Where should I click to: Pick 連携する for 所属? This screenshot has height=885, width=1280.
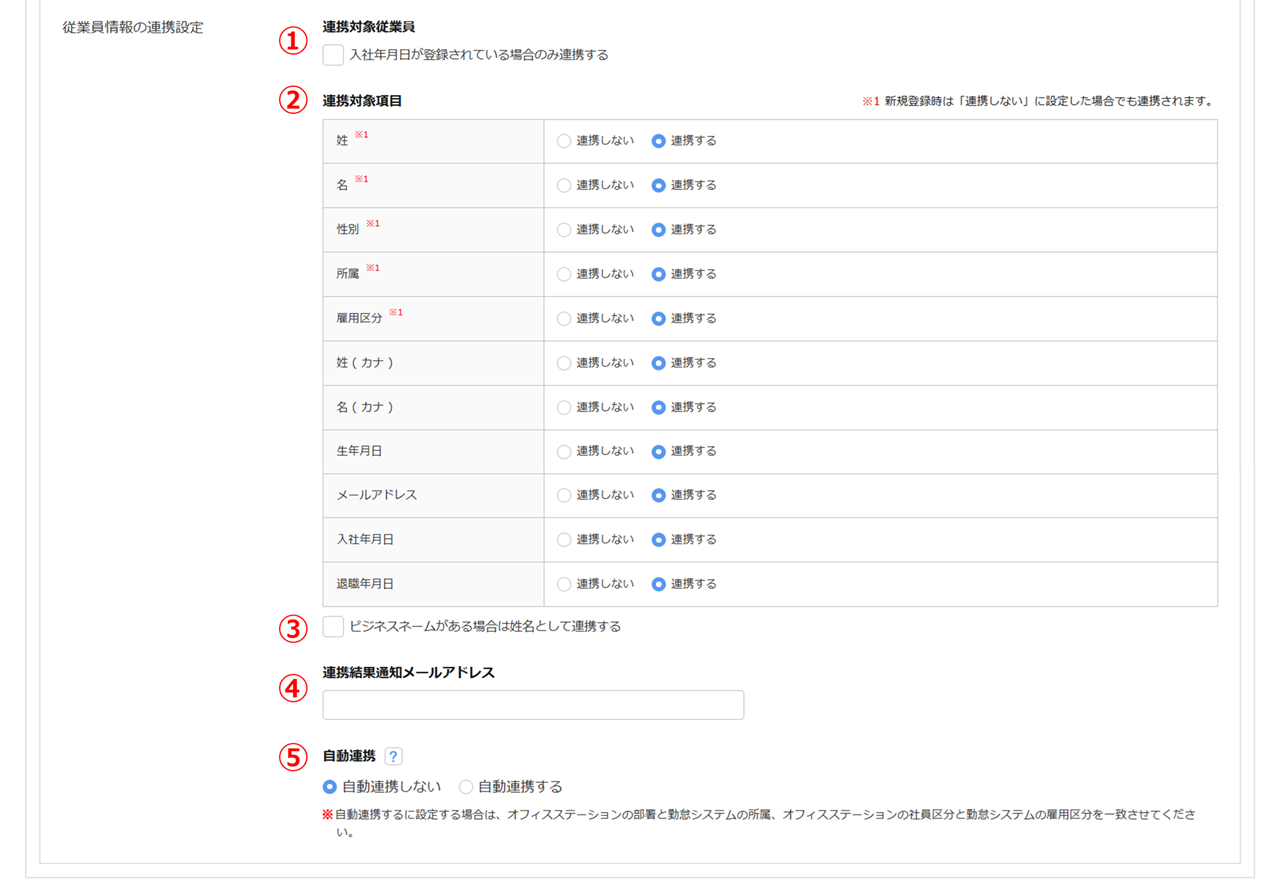pos(658,274)
